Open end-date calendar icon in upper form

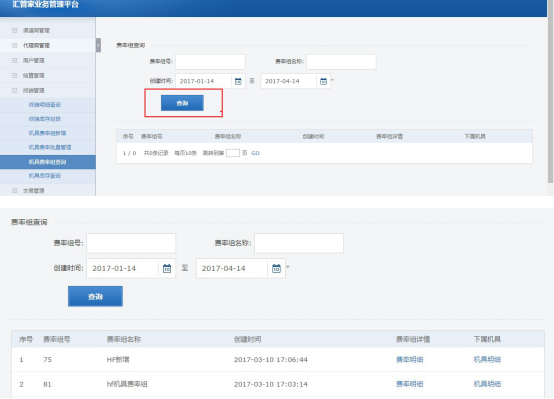pyautogui.click(x=323, y=81)
